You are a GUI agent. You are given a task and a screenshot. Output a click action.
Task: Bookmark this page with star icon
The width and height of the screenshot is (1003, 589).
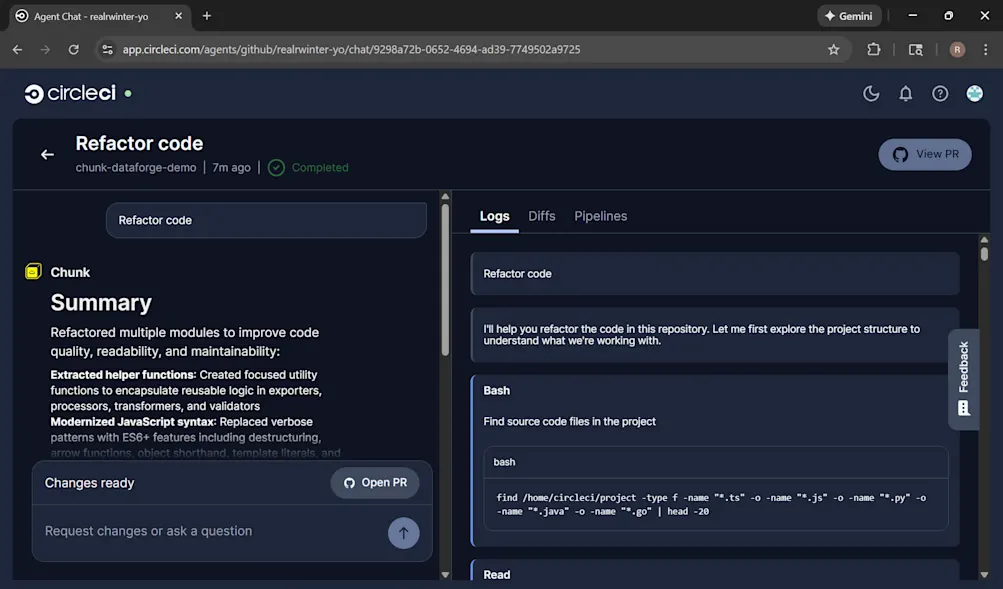833,49
